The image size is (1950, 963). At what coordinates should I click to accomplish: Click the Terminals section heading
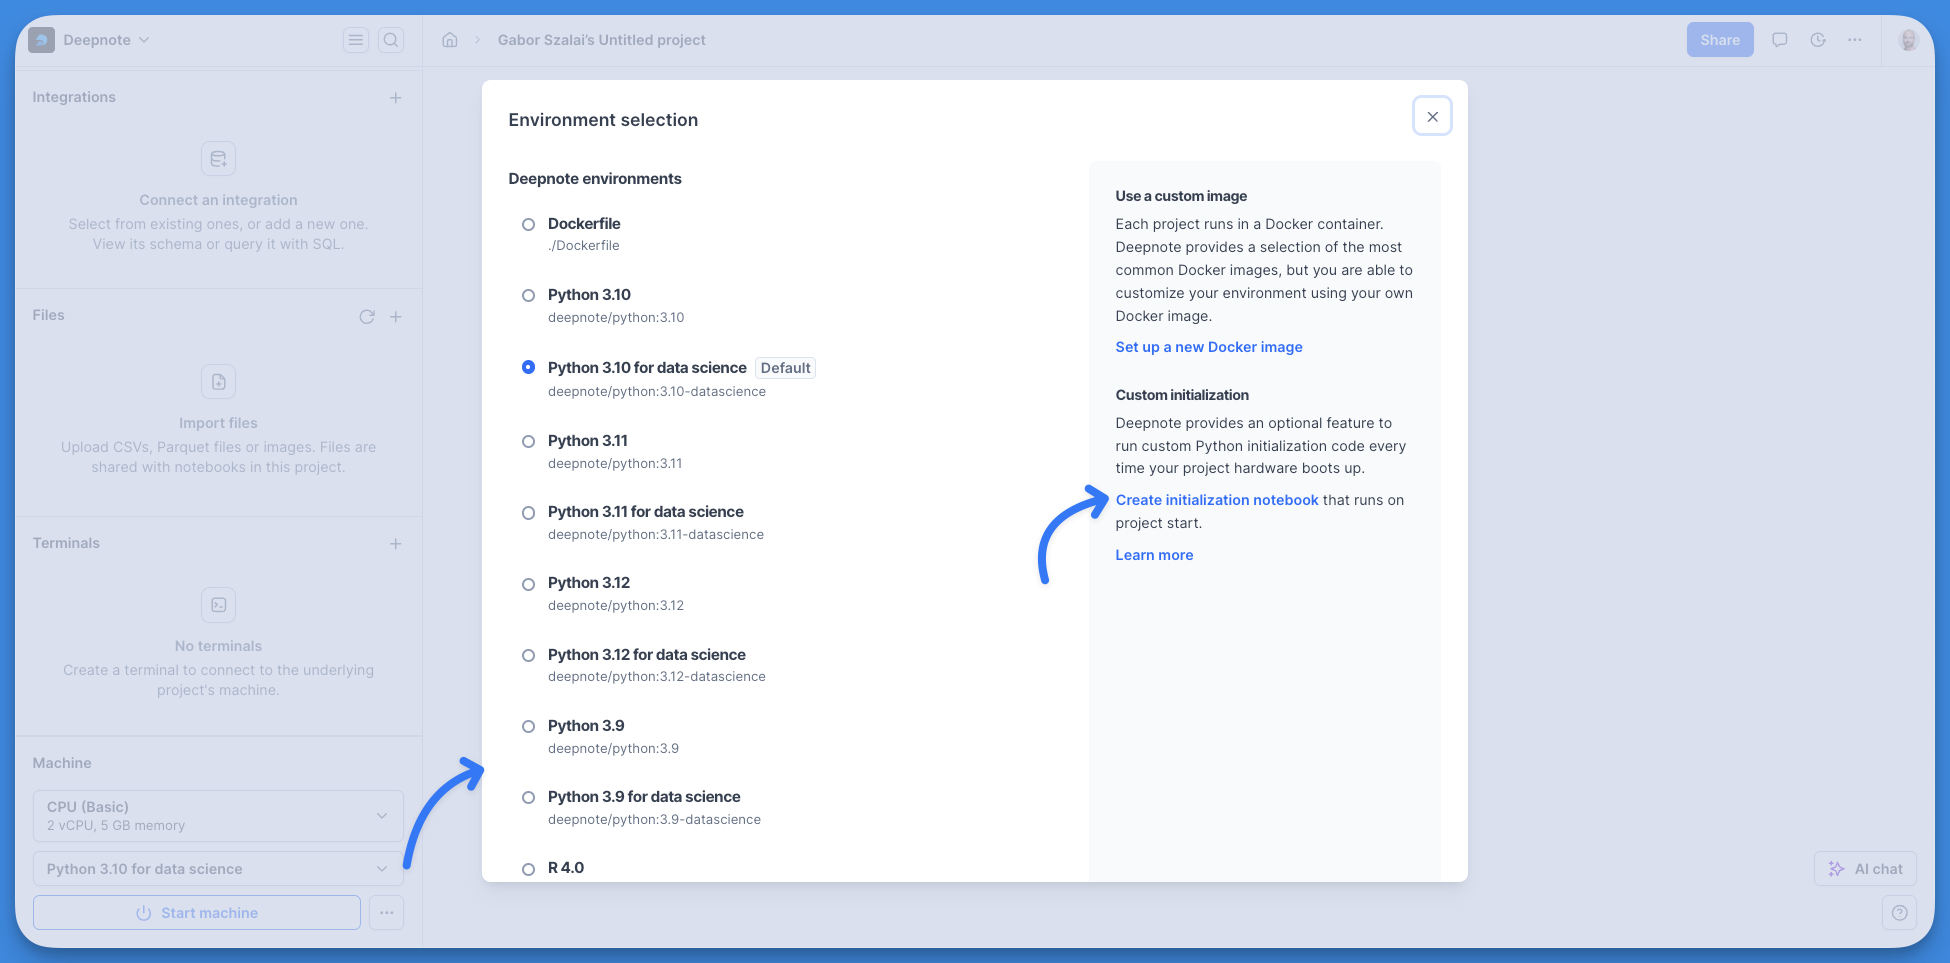point(66,543)
